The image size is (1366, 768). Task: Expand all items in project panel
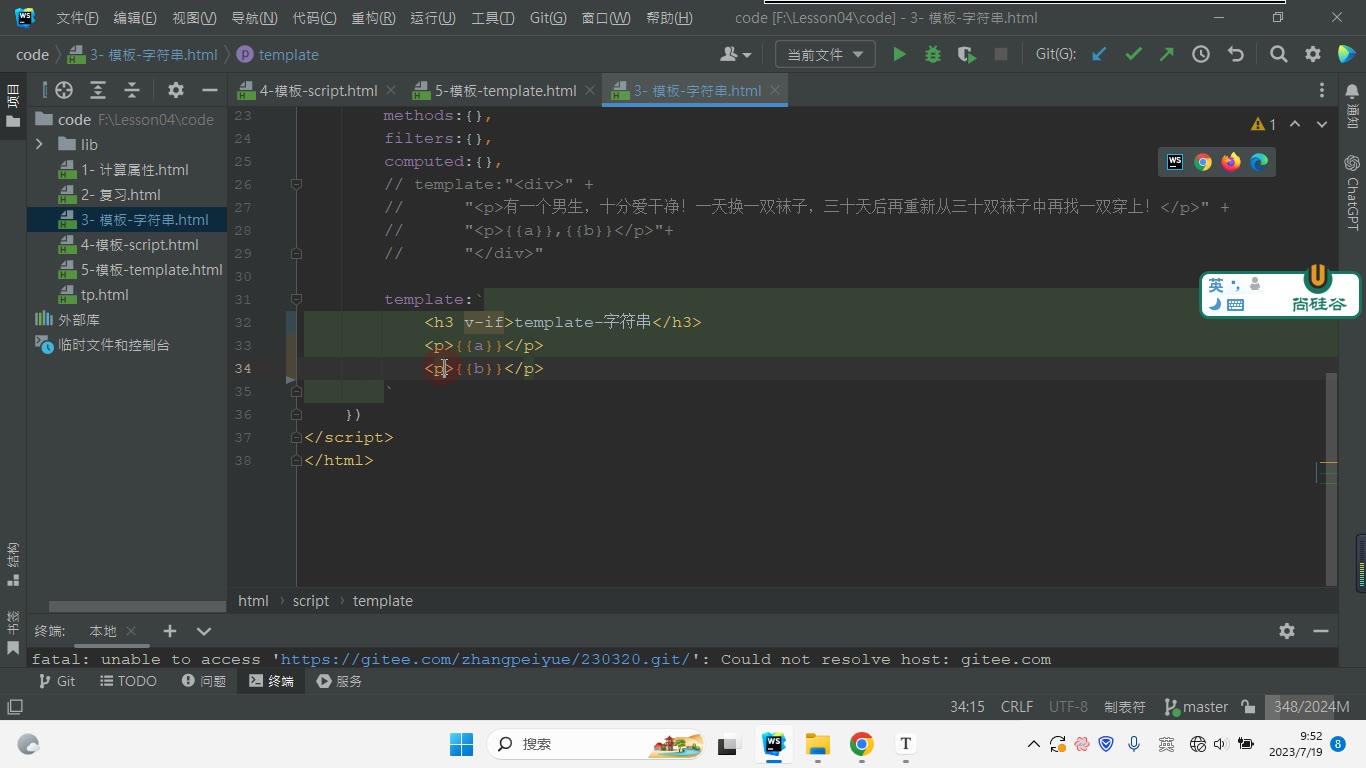pyautogui.click(x=98, y=90)
